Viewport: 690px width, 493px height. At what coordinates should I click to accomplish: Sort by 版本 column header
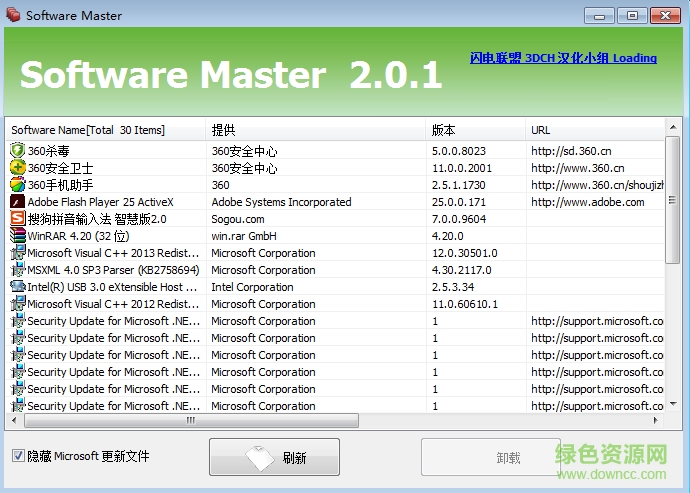[x=475, y=130]
